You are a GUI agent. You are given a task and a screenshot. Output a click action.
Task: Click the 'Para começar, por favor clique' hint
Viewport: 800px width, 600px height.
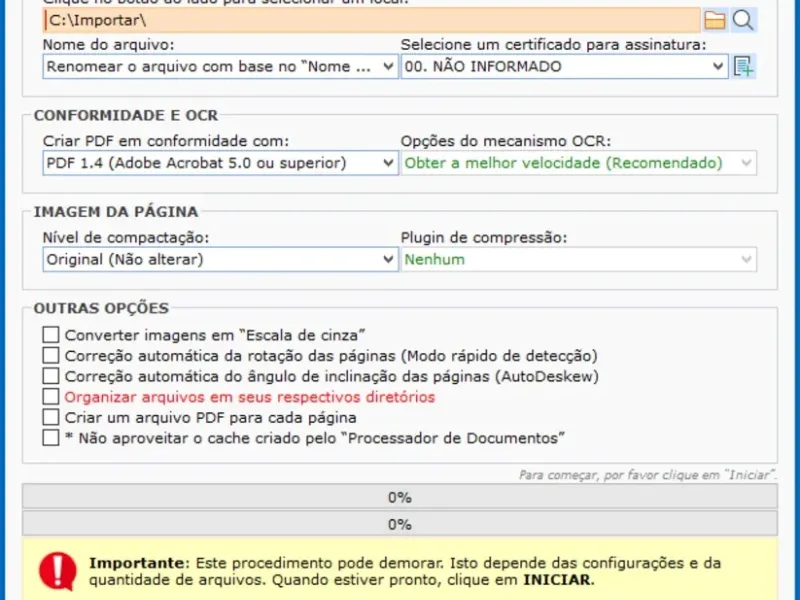point(648,475)
